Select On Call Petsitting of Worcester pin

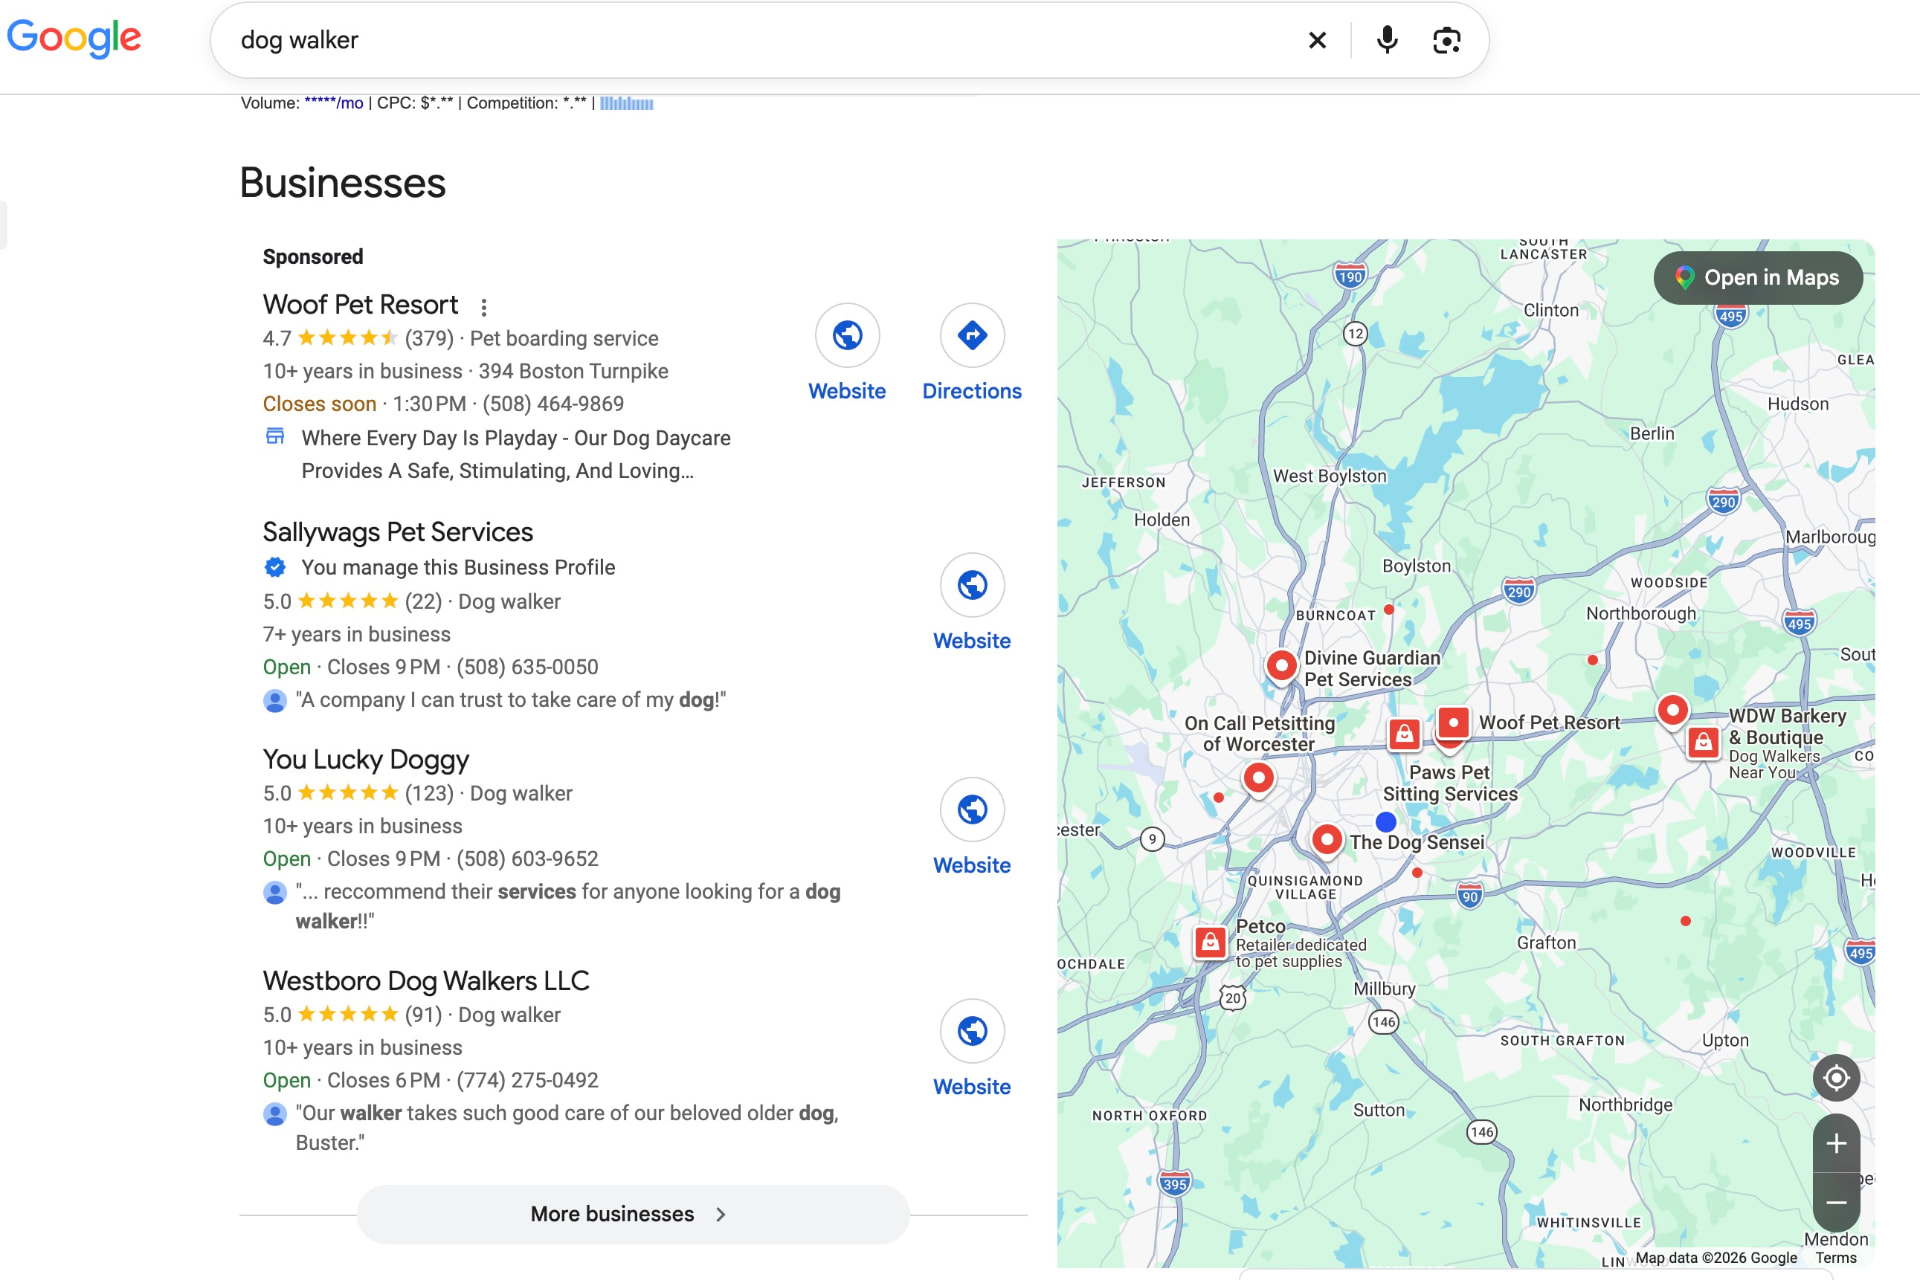[1259, 778]
